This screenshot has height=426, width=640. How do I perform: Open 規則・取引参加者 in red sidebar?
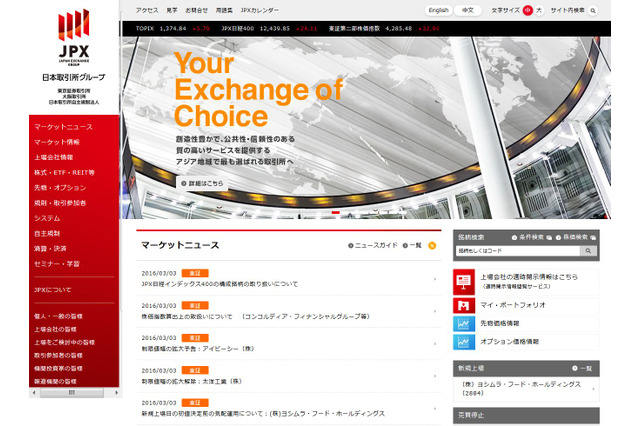pos(60,203)
